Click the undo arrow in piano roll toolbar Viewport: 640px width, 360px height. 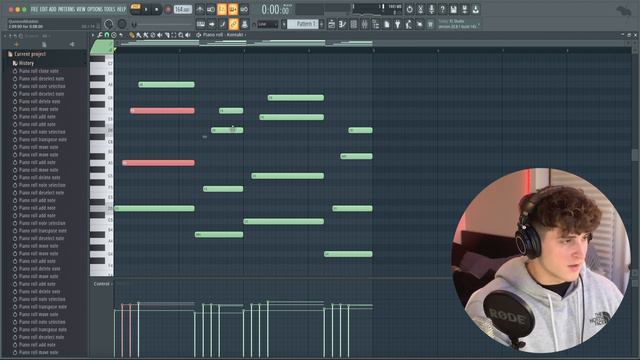[x=121, y=36]
